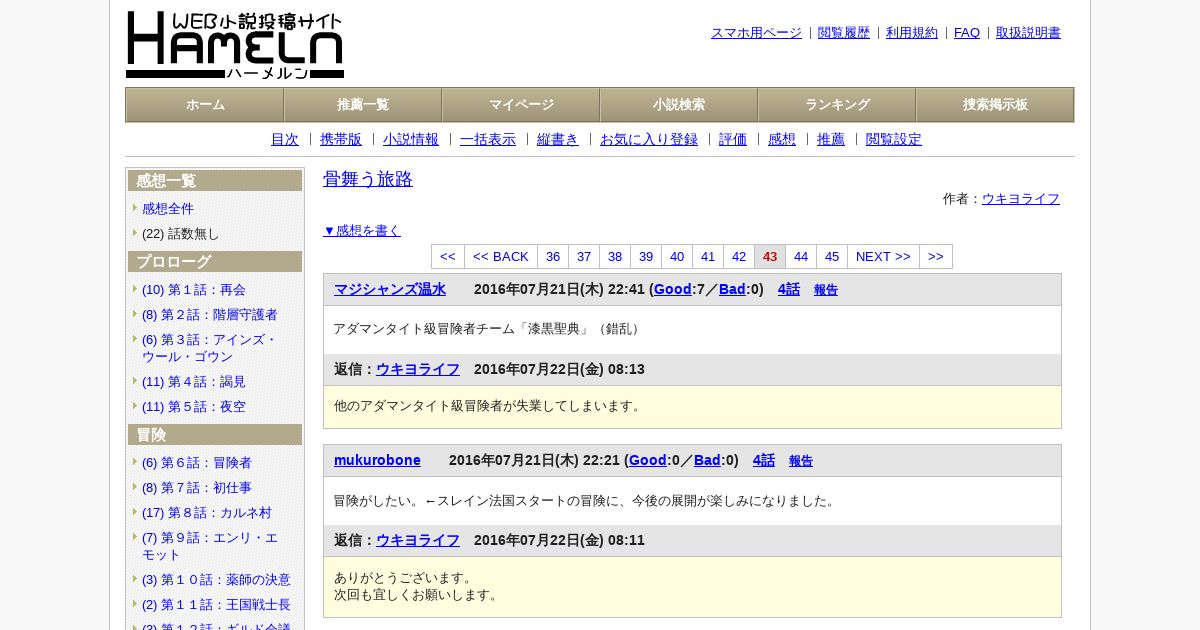Screen dimensions: 1200x630
Task: Open the 評価 submenu link
Action: [733, 139]
